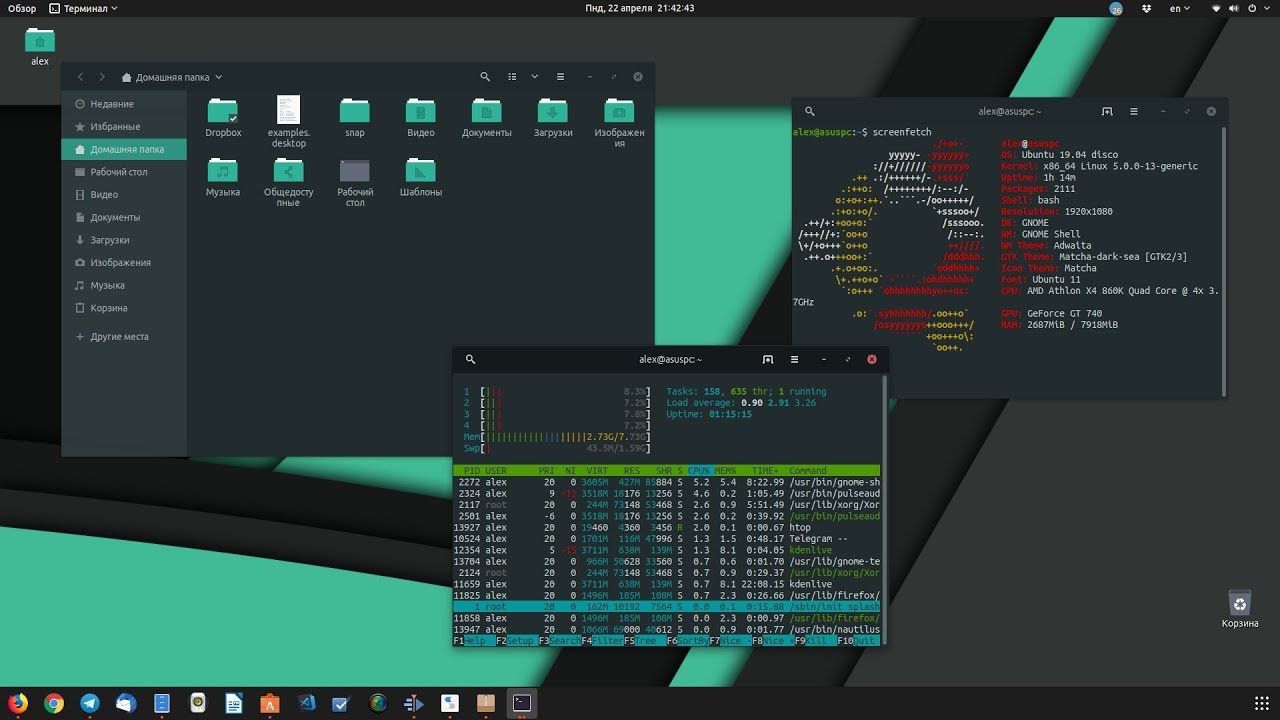The width and height of the screenshot is (1280, 720).
Task: Open view options dropdown arrow in file manager
Action: (x=535, y=77)
